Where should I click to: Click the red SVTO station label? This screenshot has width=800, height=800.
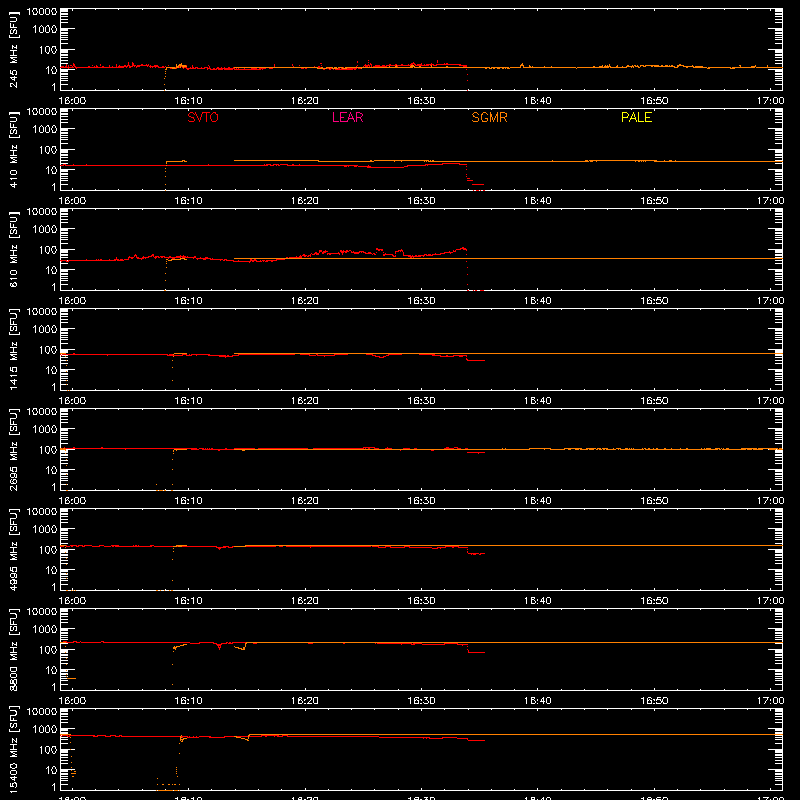tap(203, 117)
